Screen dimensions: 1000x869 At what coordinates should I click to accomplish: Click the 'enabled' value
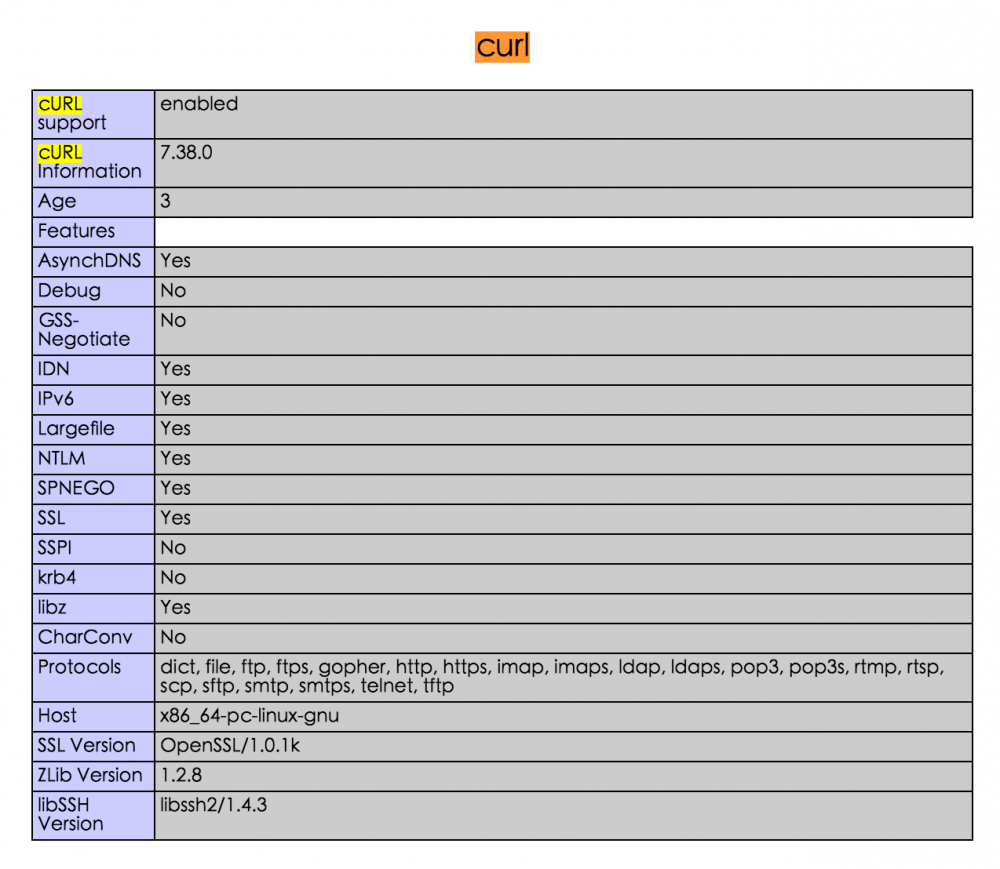[x=199, y=104]
